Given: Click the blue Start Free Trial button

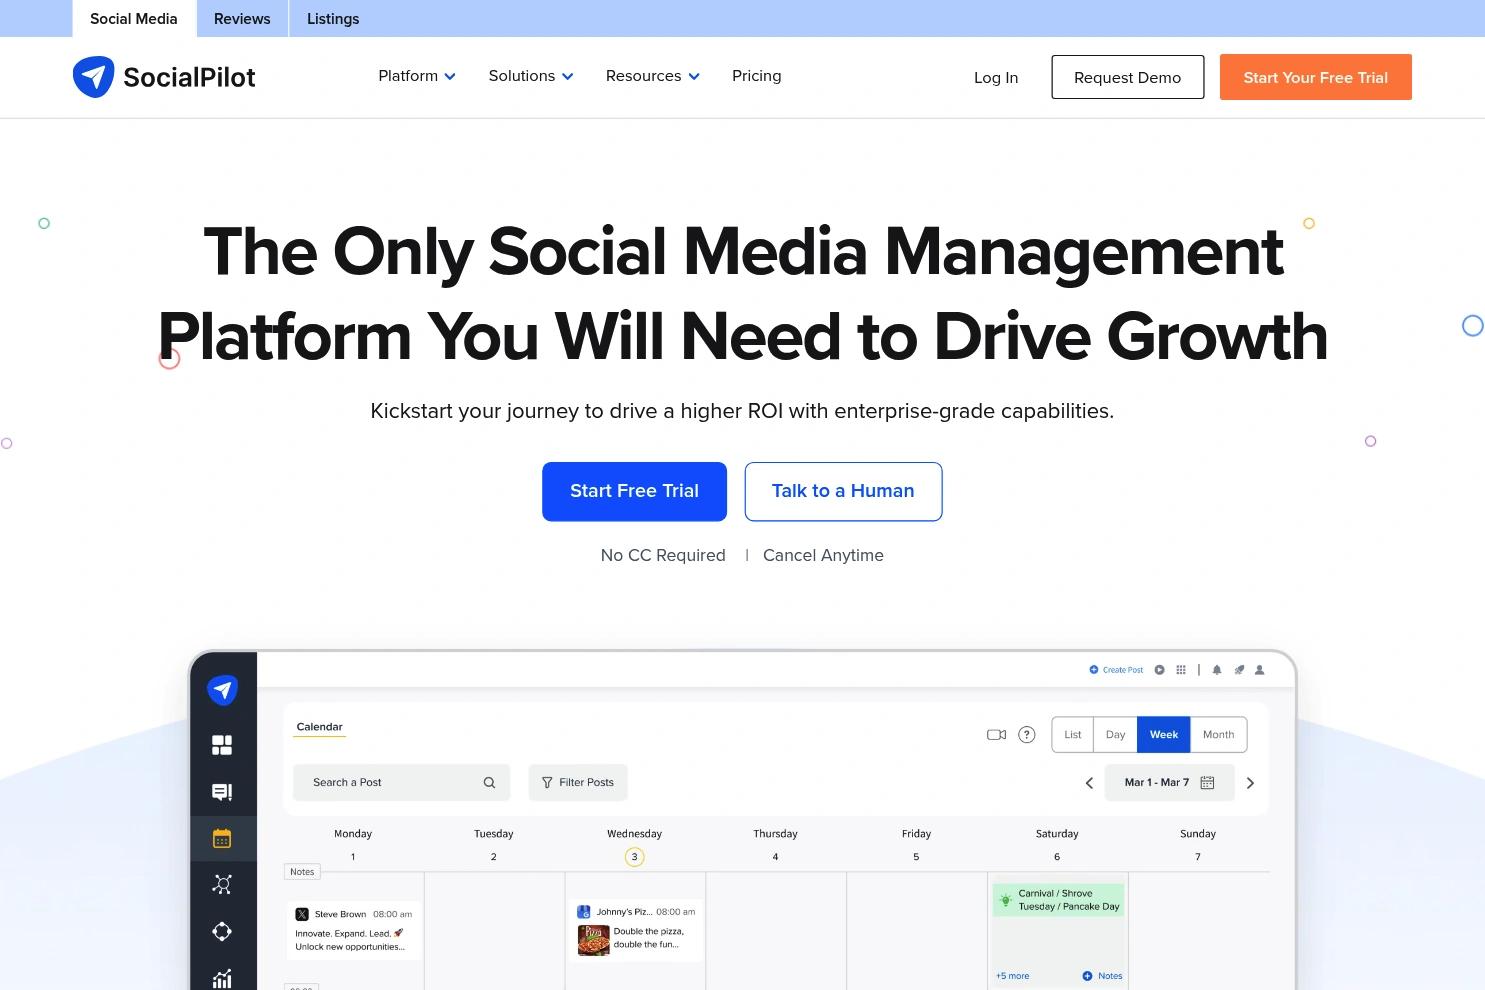Looking at the screenshot, I should (634, 491).
